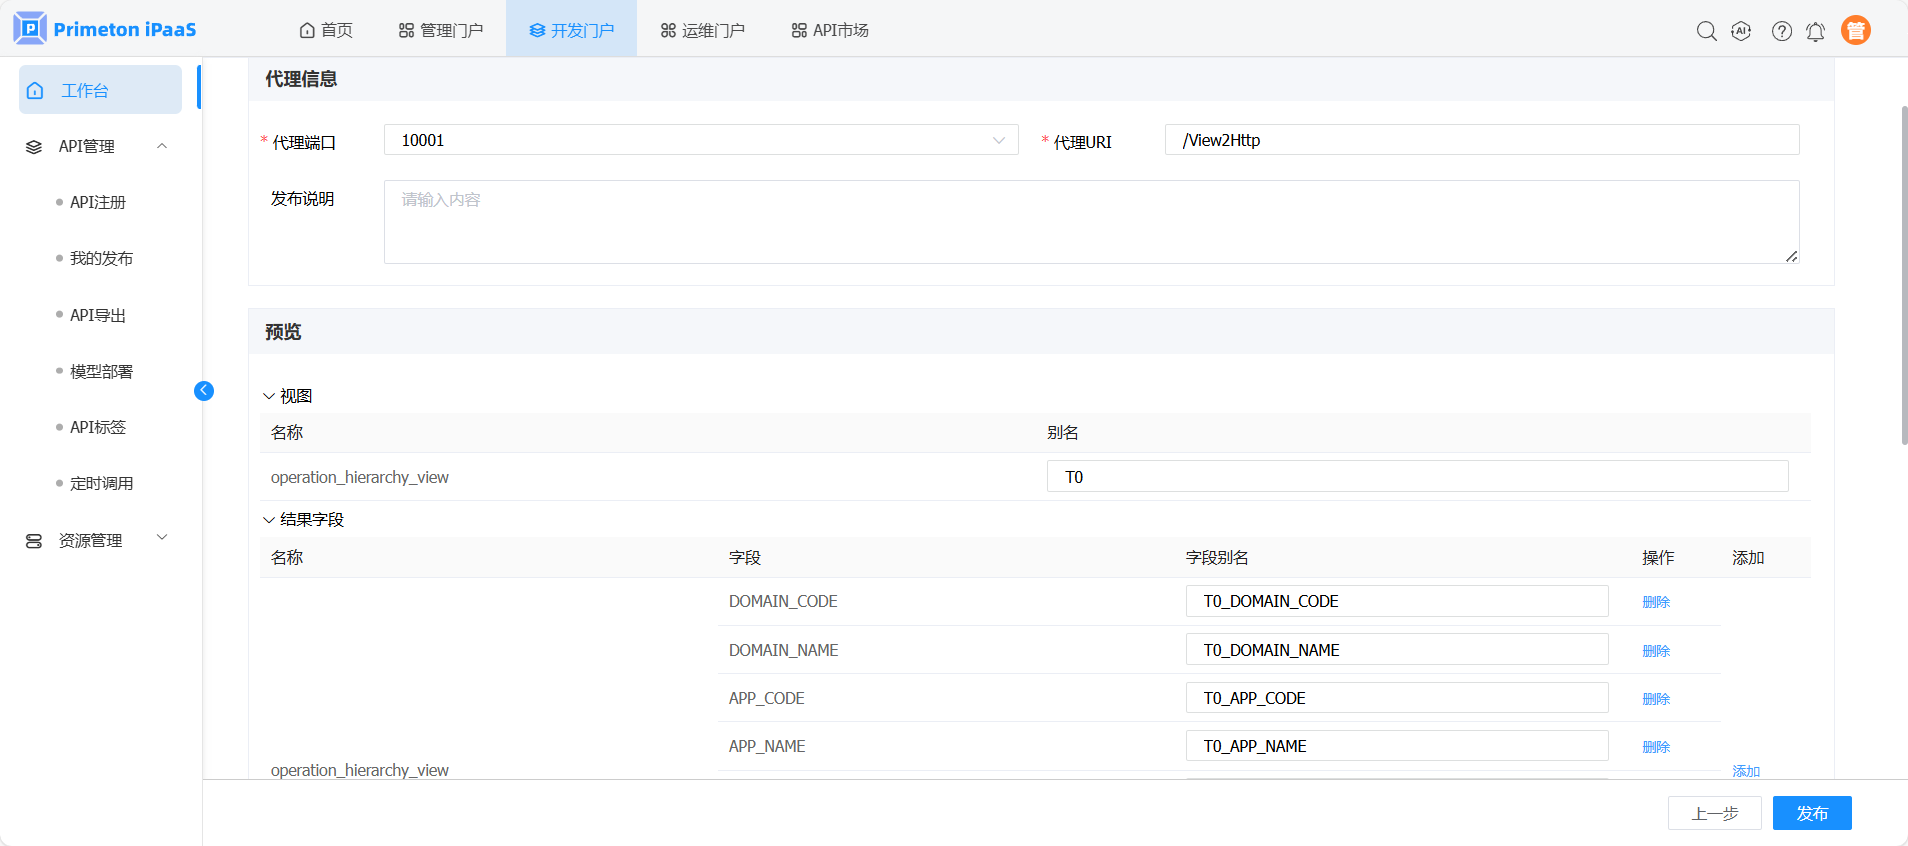Click the help question mark icon
Screen dimensions: 1908x846
[x=1781, y=31]
